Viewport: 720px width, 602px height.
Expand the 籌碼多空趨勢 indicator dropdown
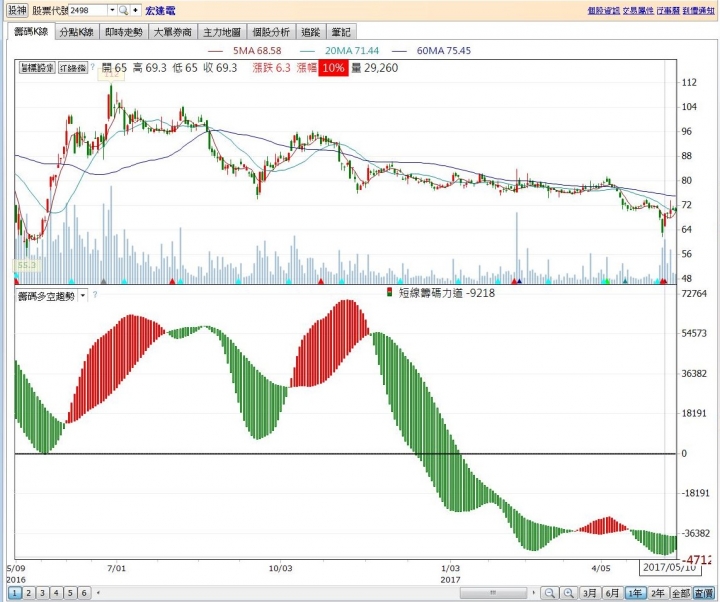coord(83,296)
